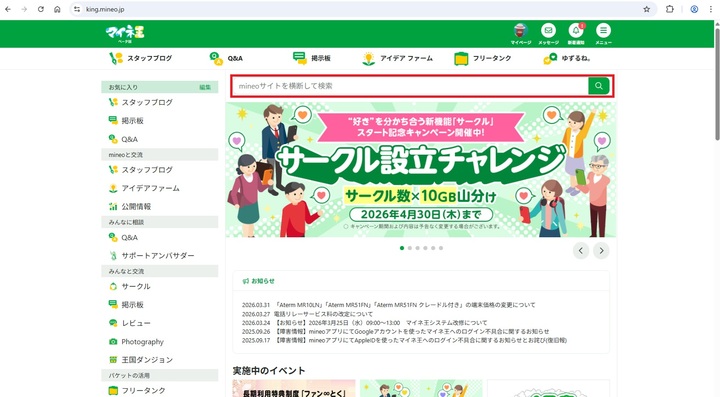The height and width of the screenshot is (397, 720).
Task: Reload the page with refresh icon
Action: pyautogui.click(x=40, y=9)
